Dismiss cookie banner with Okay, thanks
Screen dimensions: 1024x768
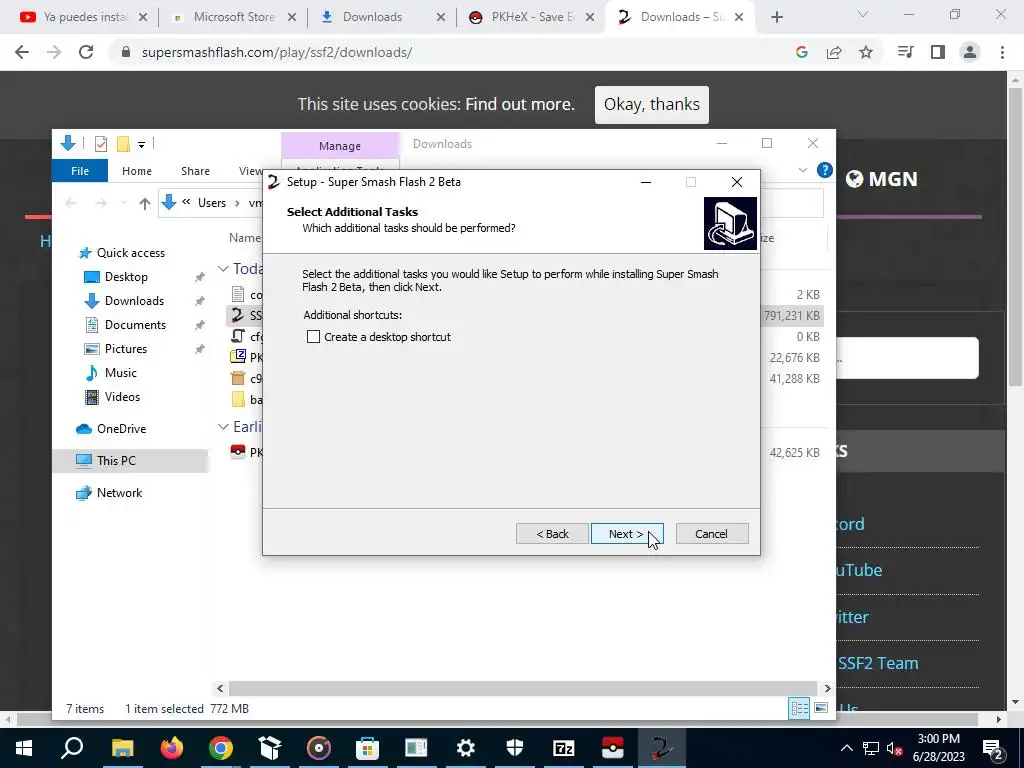point(651,104)
